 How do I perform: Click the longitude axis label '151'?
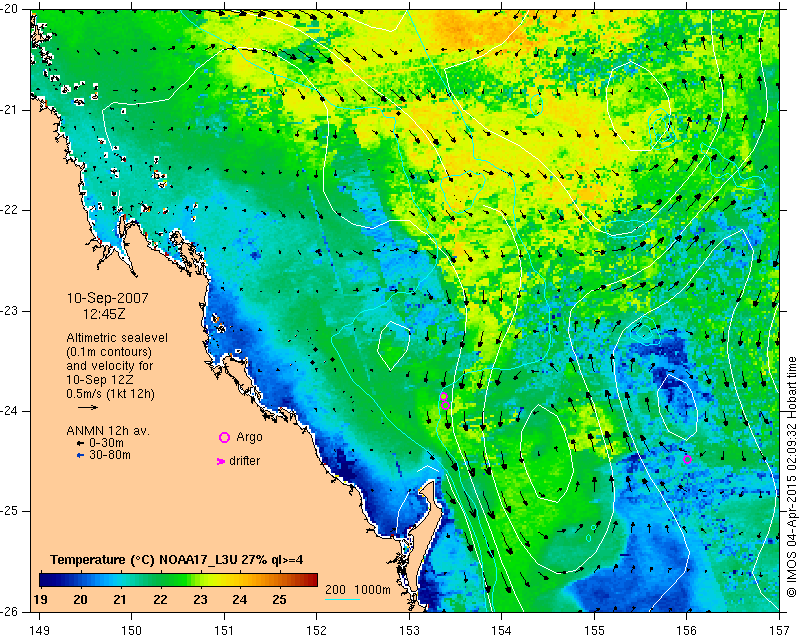224,631
